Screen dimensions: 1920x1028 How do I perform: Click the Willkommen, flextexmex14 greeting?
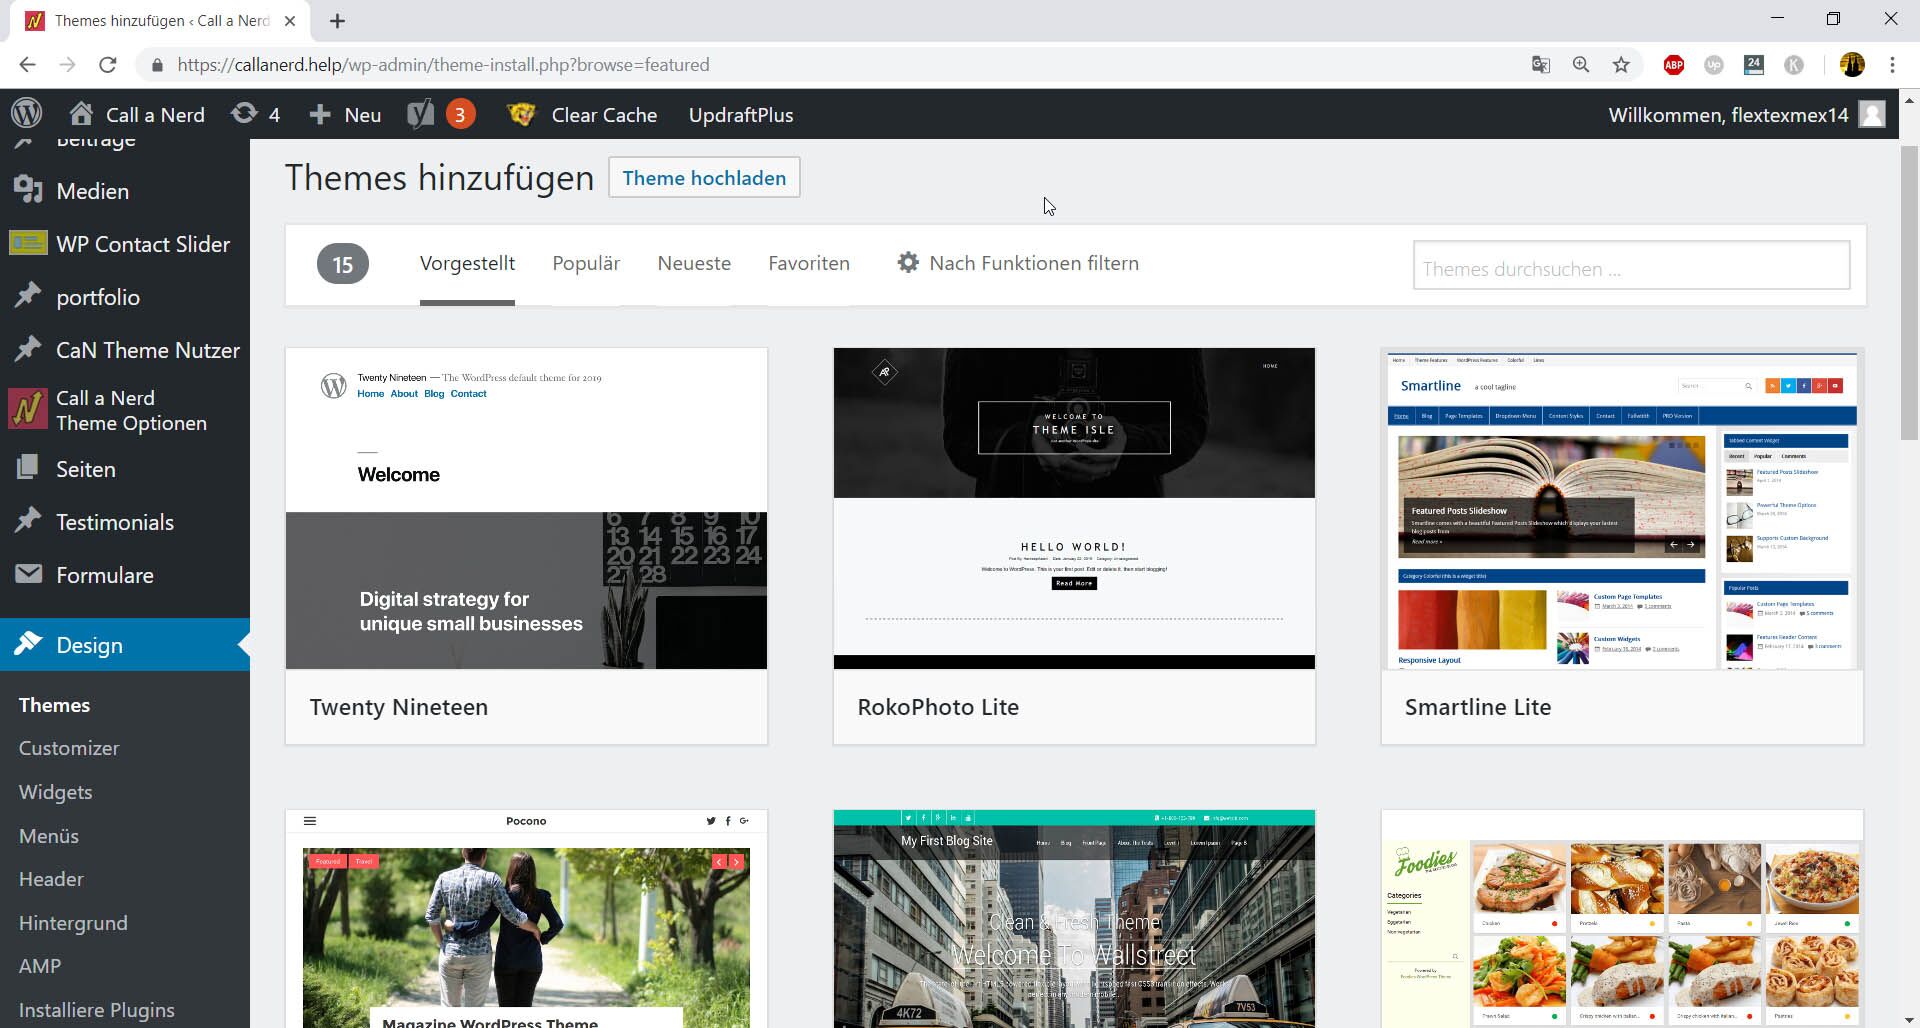[1728, 114]
